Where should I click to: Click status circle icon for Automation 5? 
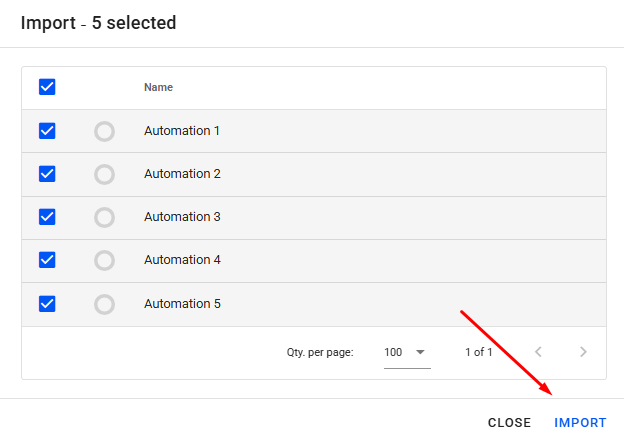(x=104, y=303)
